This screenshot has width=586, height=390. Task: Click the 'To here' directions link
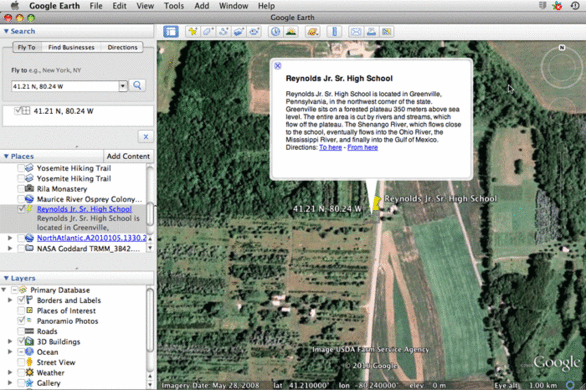click(330, 147)
